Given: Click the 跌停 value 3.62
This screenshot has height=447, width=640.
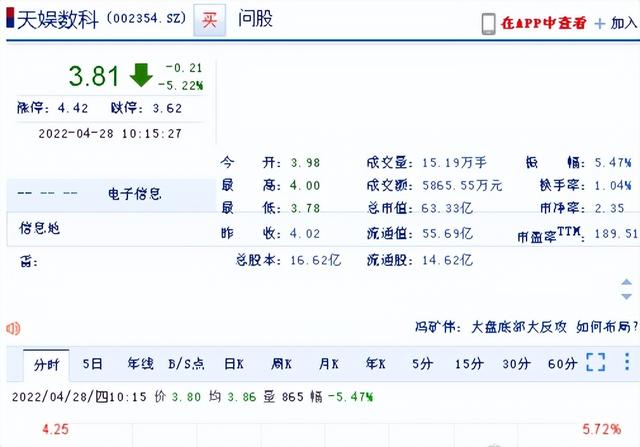Looking at the screenshot, I should 167,108.
